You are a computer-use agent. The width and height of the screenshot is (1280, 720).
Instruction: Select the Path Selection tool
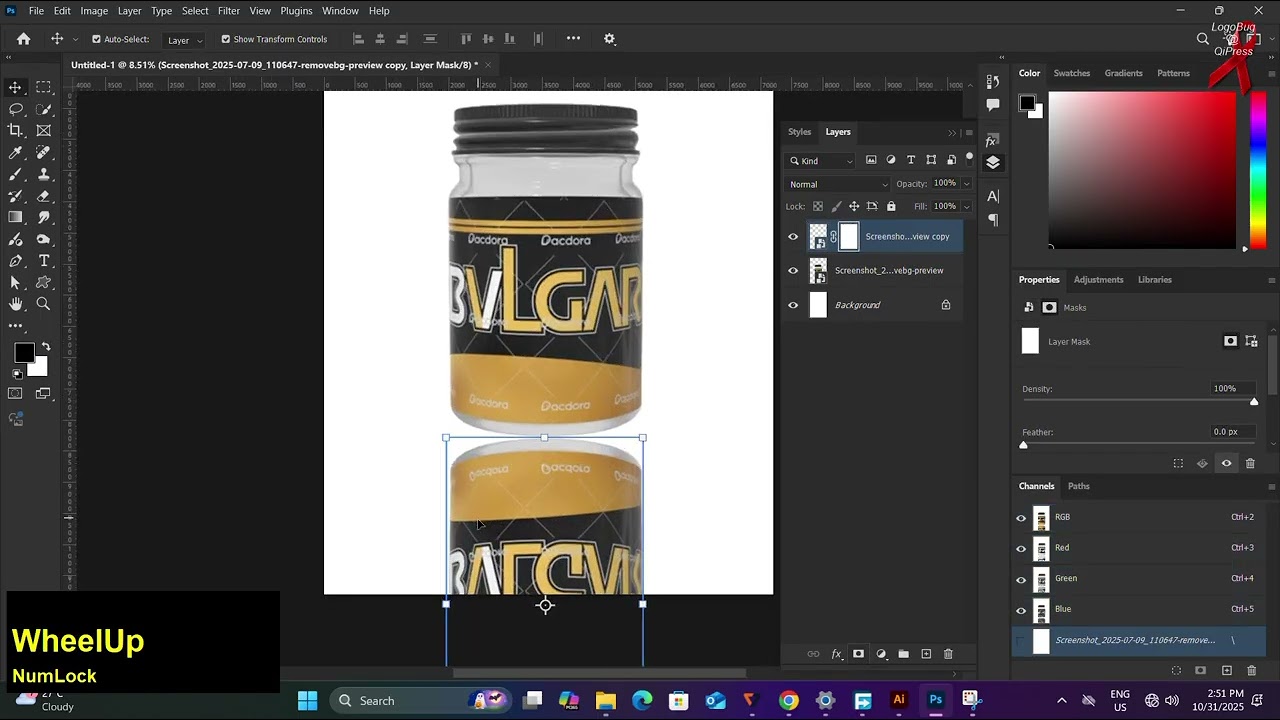coord(15,283)
